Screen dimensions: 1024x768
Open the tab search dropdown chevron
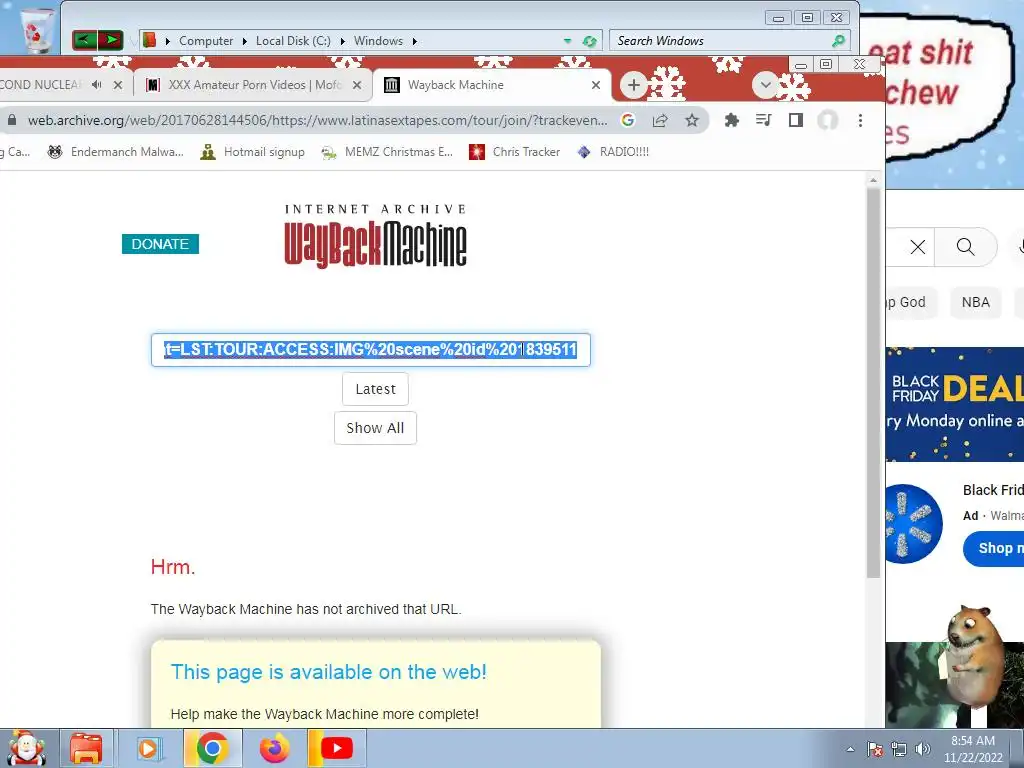tap(765, 85)
